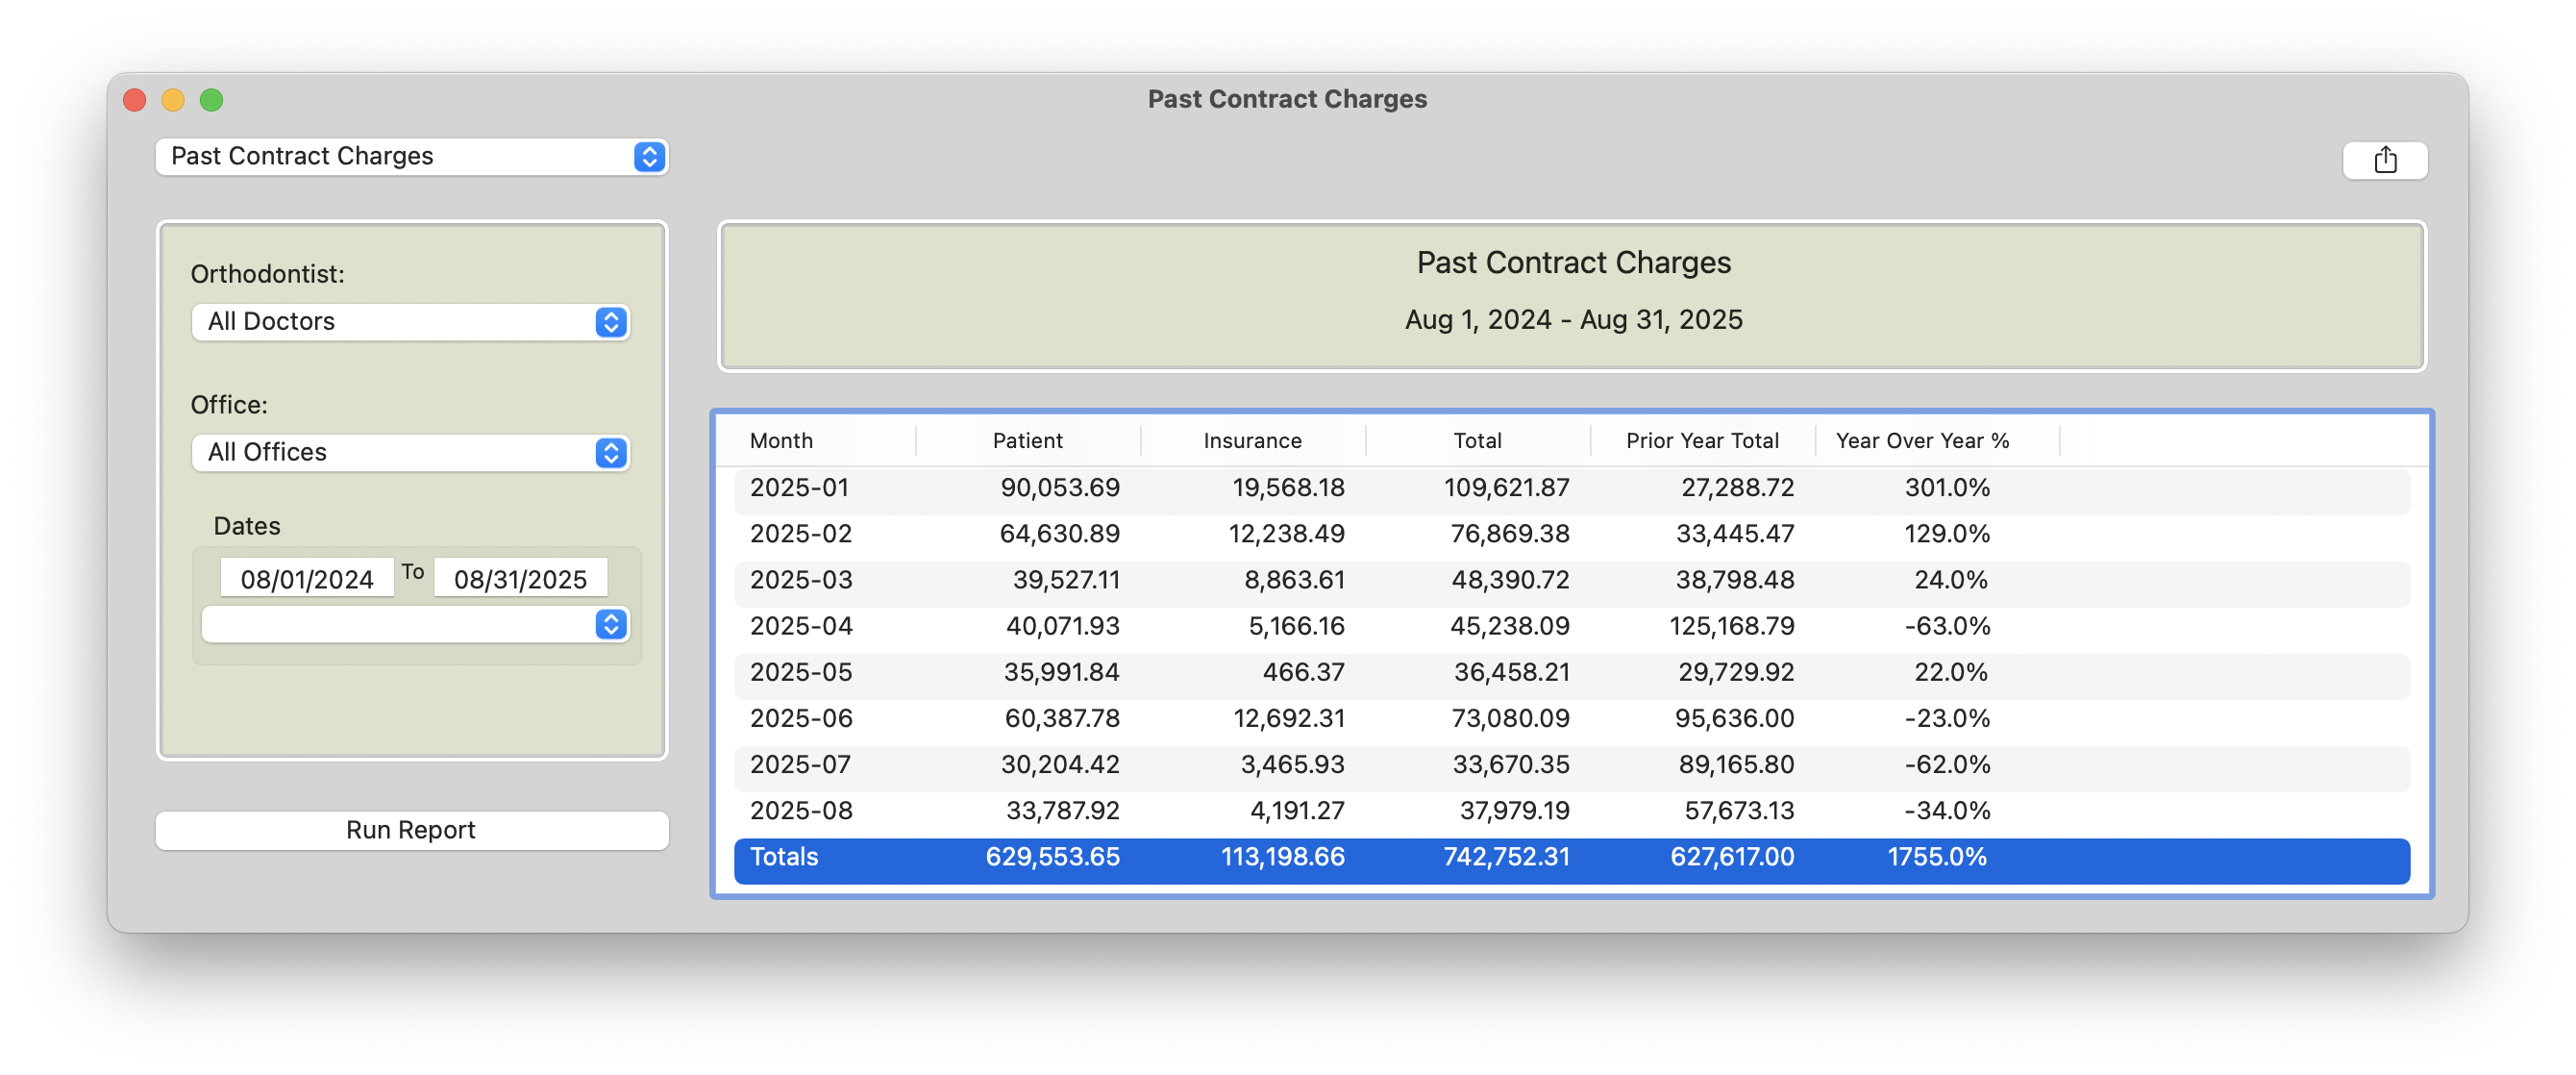Zoom the window with the green button
The width and height of the screenshot is (2576, 1075).
pyautogui.click(x=211, y=100)
